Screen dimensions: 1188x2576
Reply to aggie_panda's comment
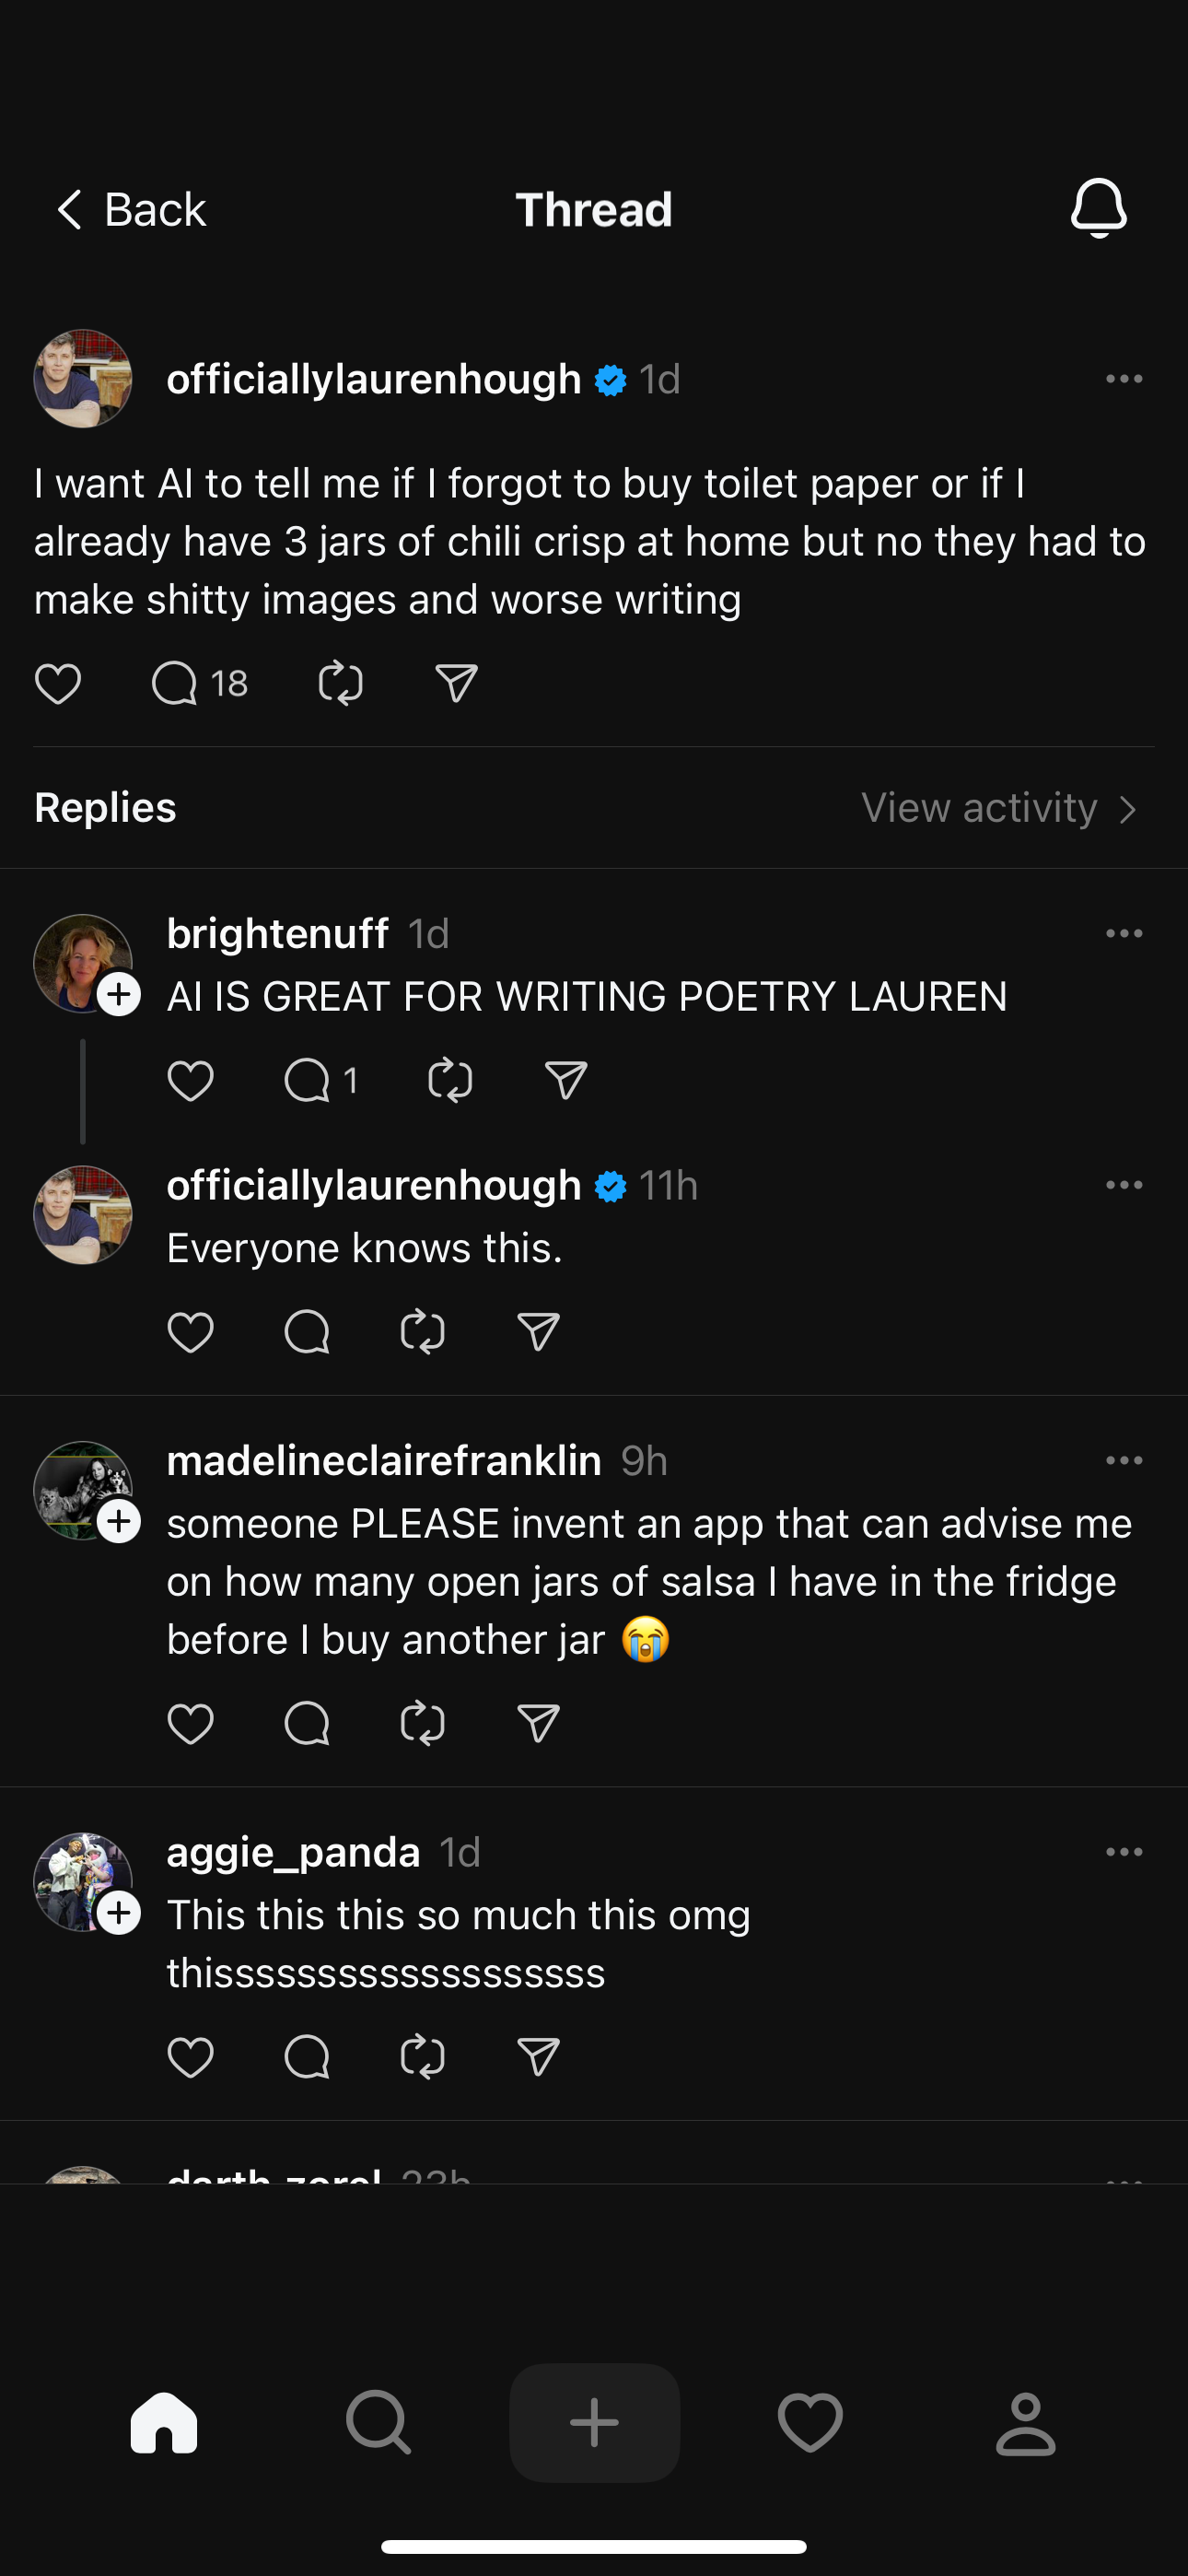(307, 2057)
